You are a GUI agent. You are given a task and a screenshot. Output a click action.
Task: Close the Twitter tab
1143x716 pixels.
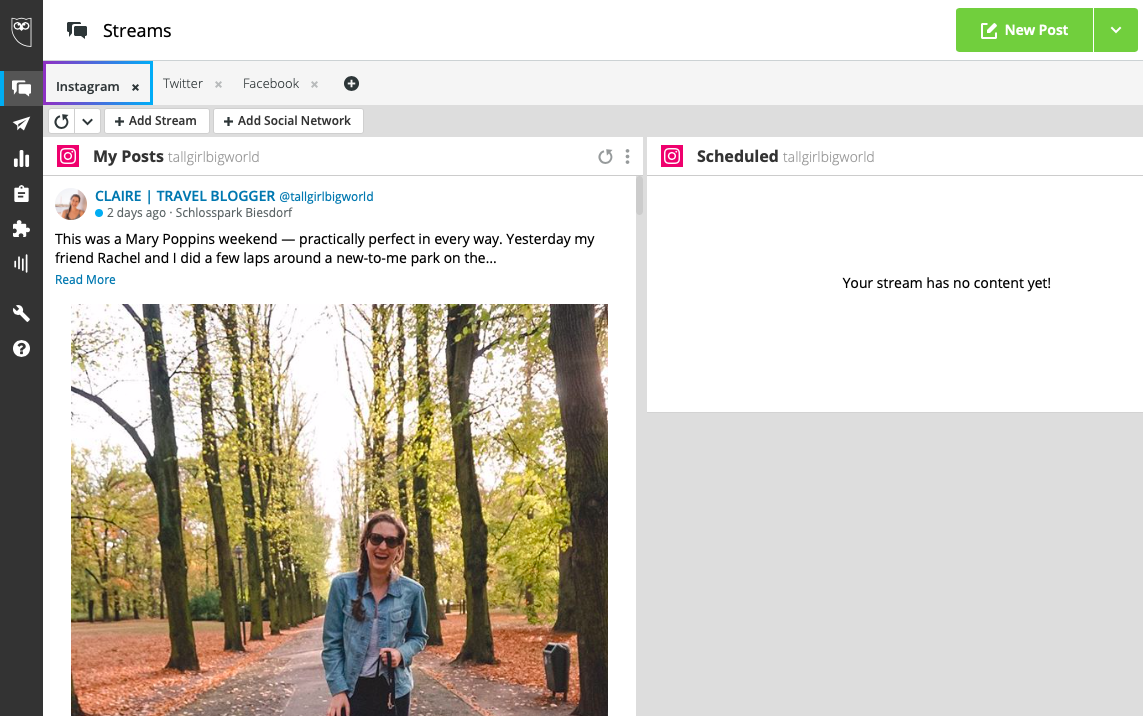(218, 85)
